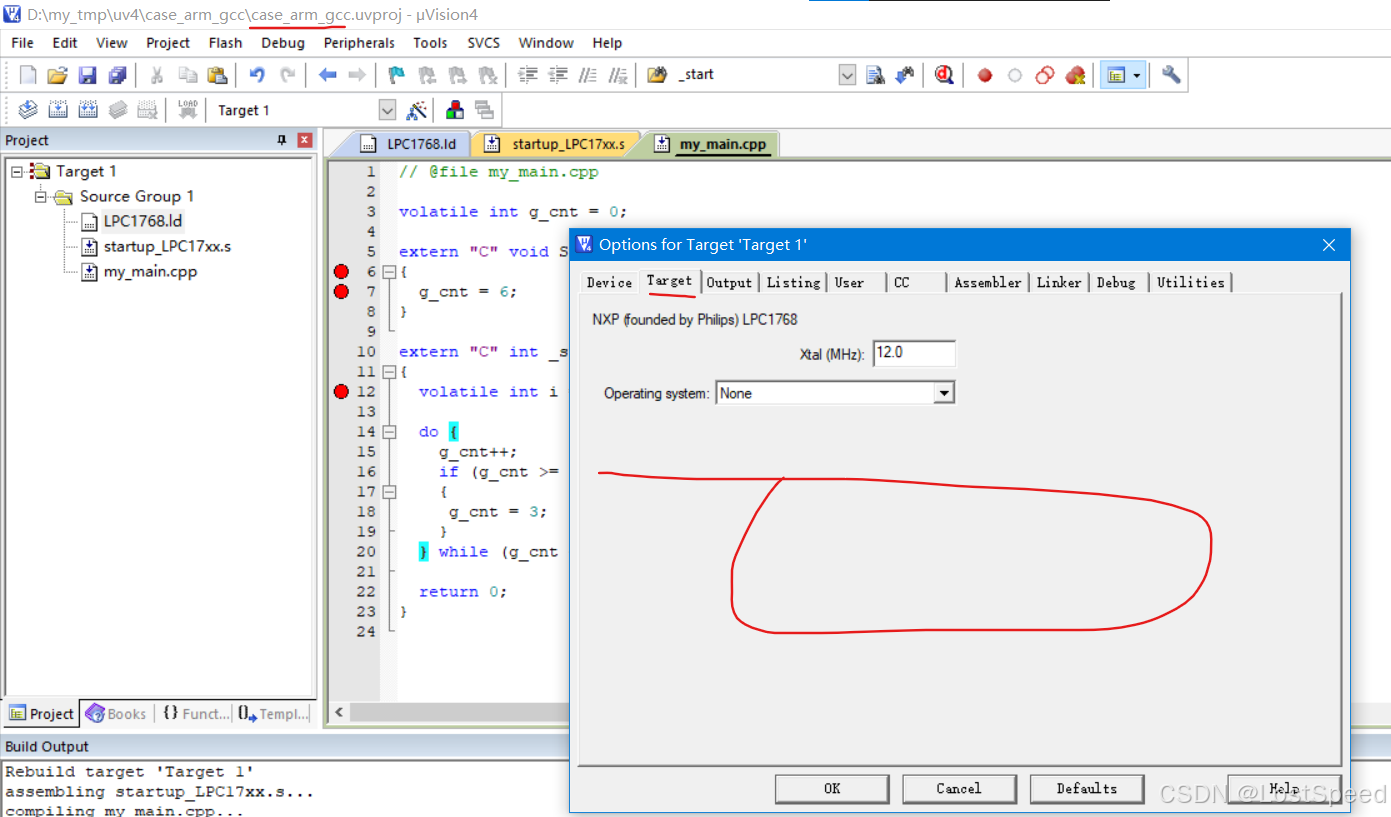Click the Indent selected lines icon
1391x817 pixels.
527,75
